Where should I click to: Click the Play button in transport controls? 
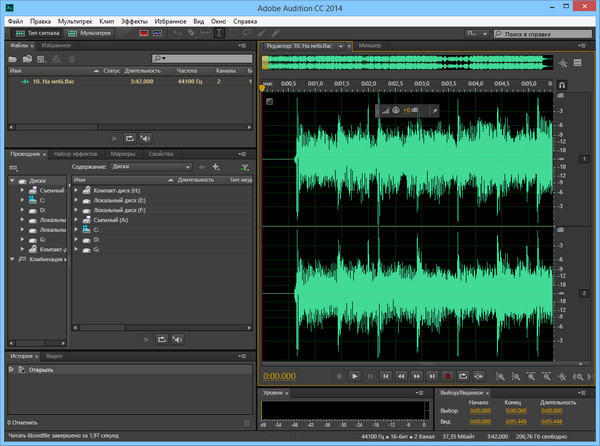pyautogui.click(x=354, y=376)
